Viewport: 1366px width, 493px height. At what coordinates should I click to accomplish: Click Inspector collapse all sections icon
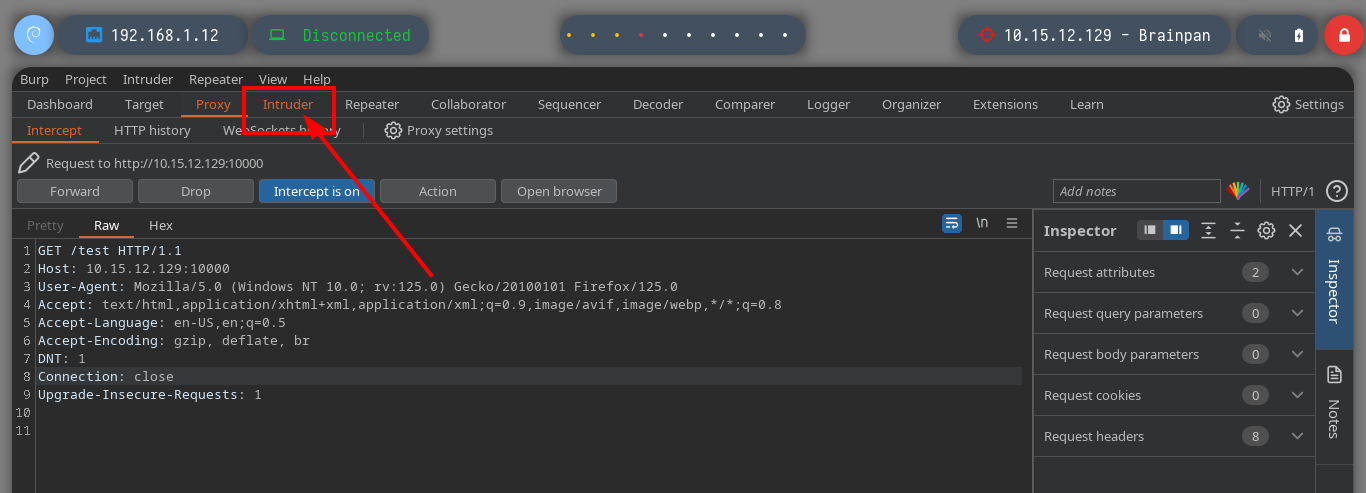pyautogui.click(x=1237, y=230)
